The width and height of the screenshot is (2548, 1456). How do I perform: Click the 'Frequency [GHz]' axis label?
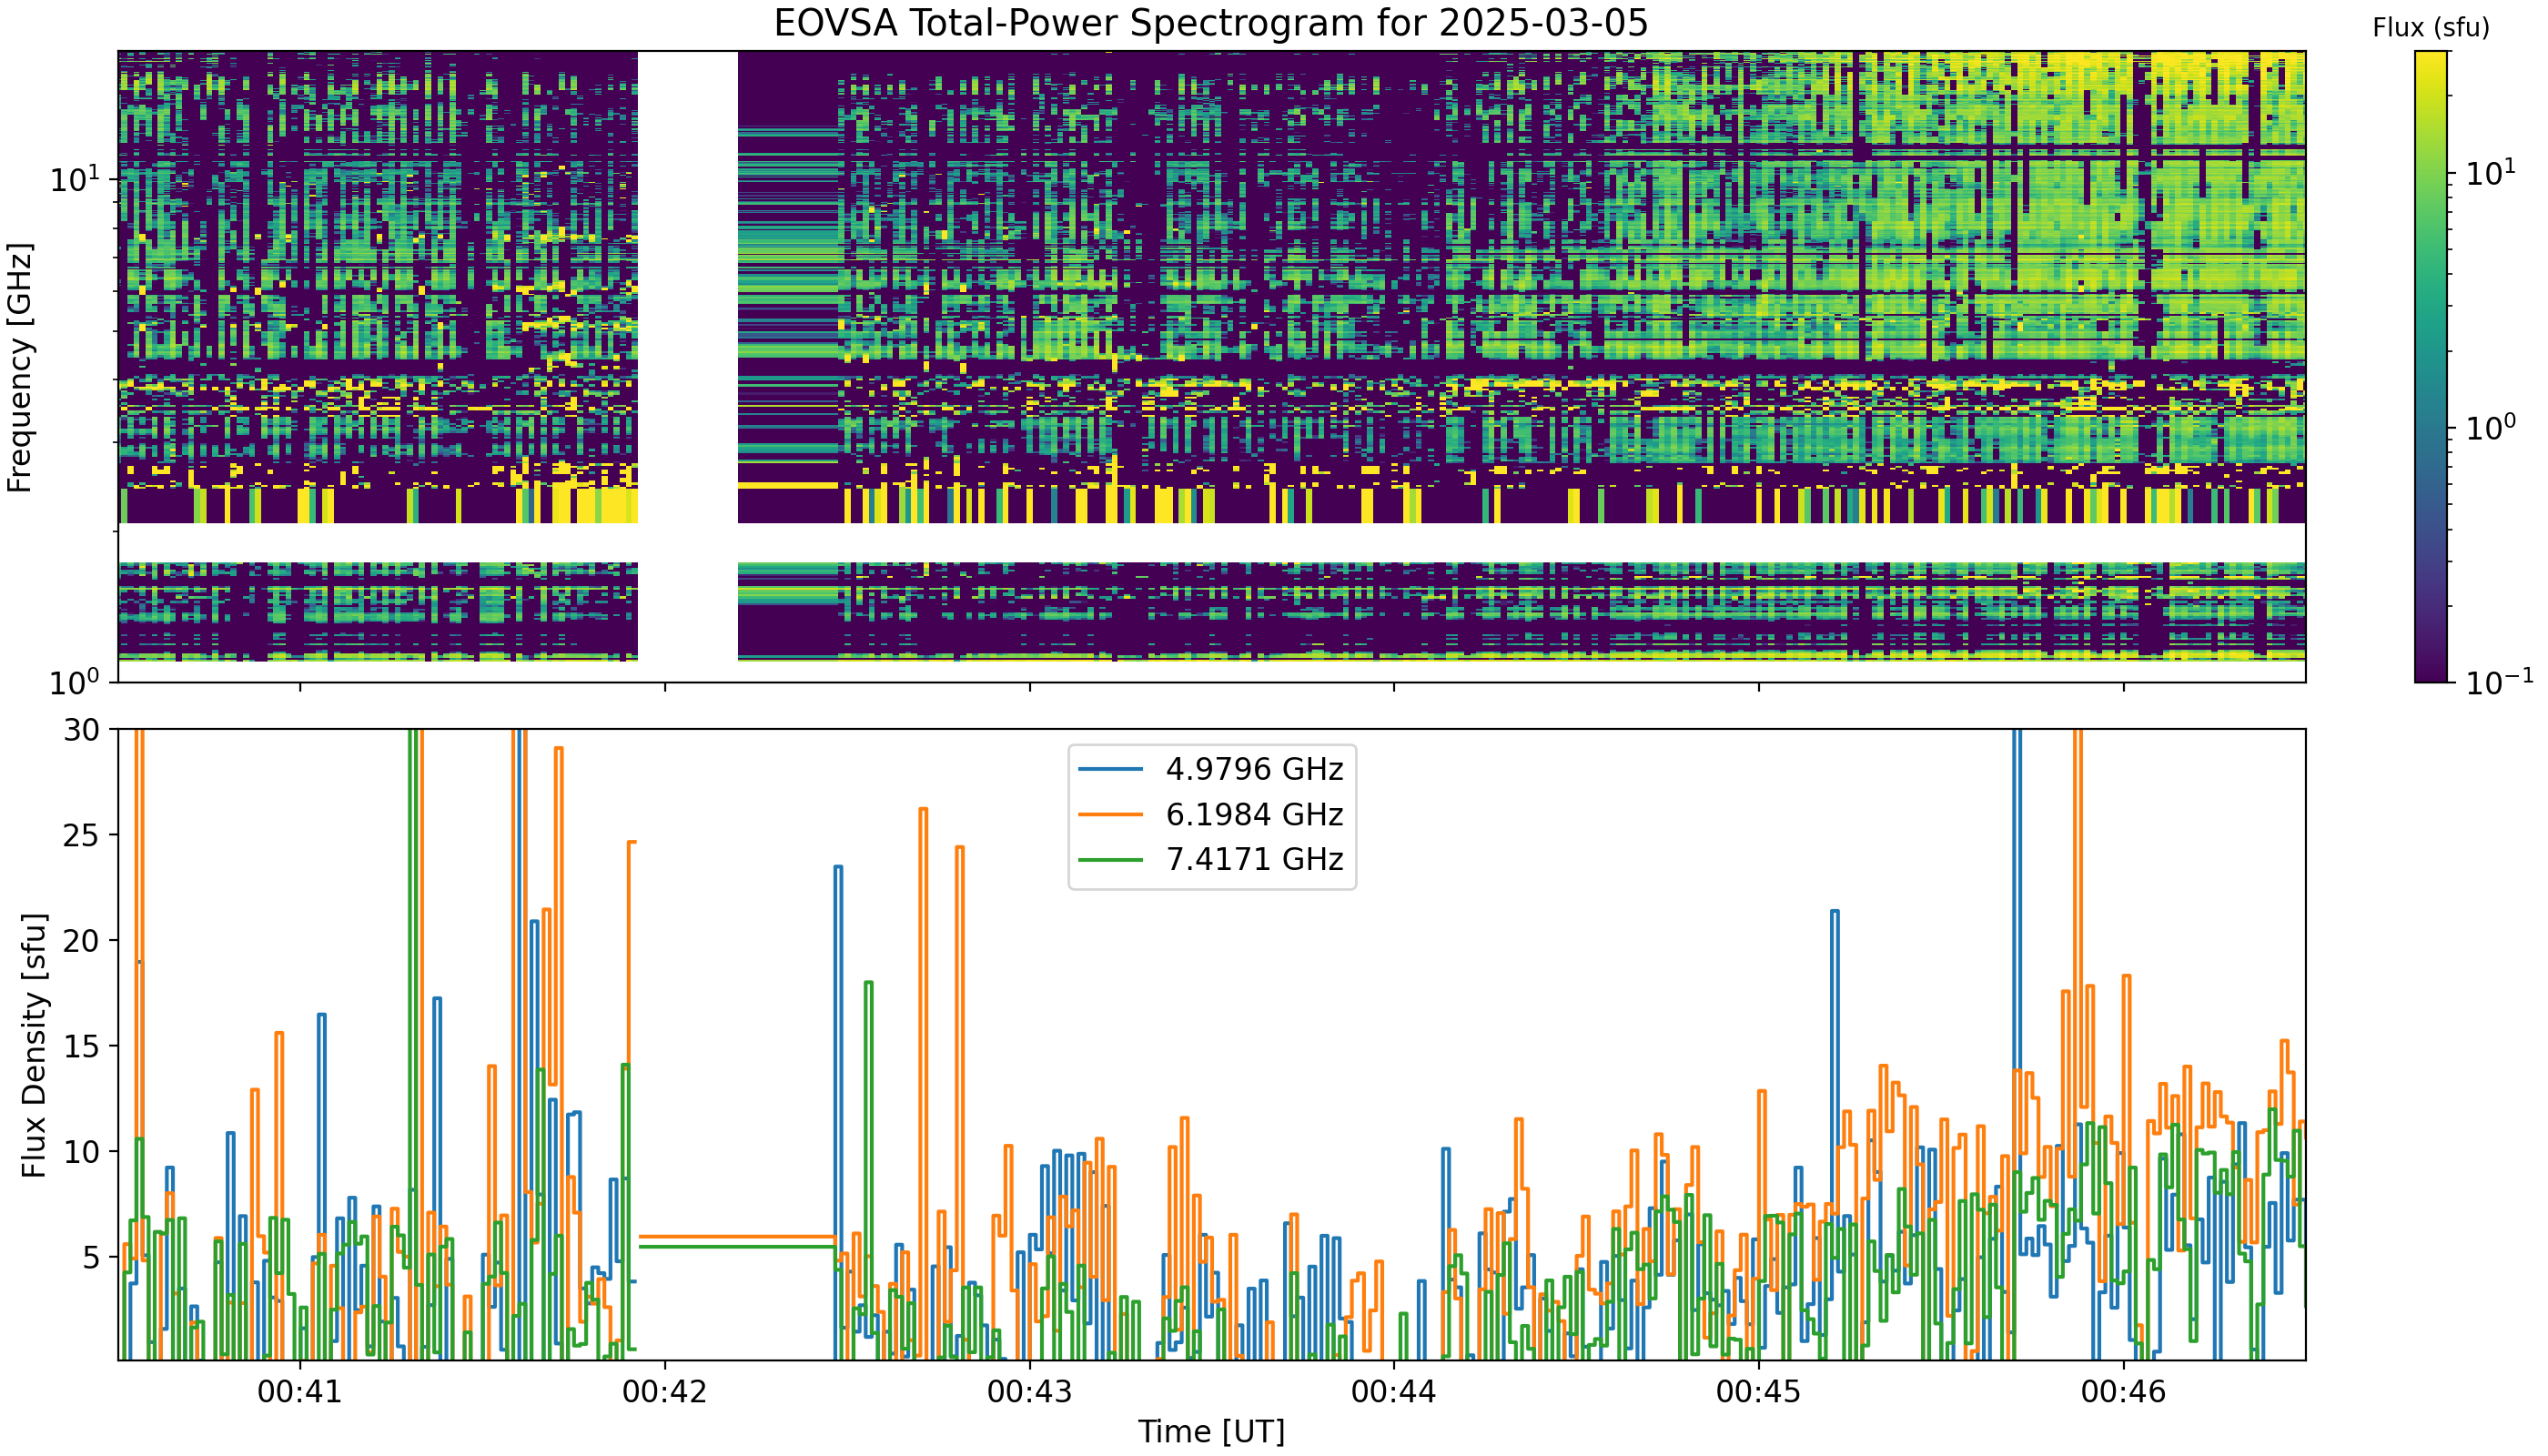20,367
